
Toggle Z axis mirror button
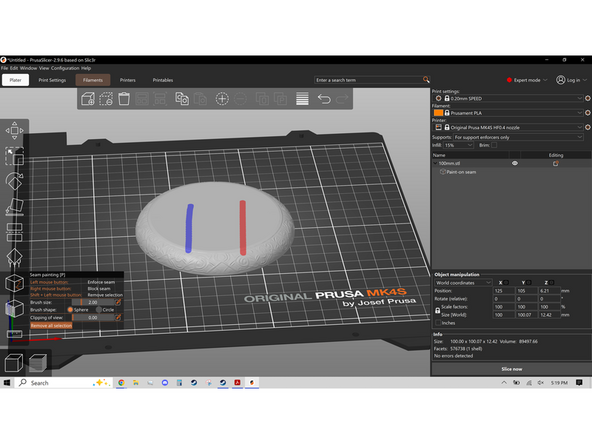point(551,282)
